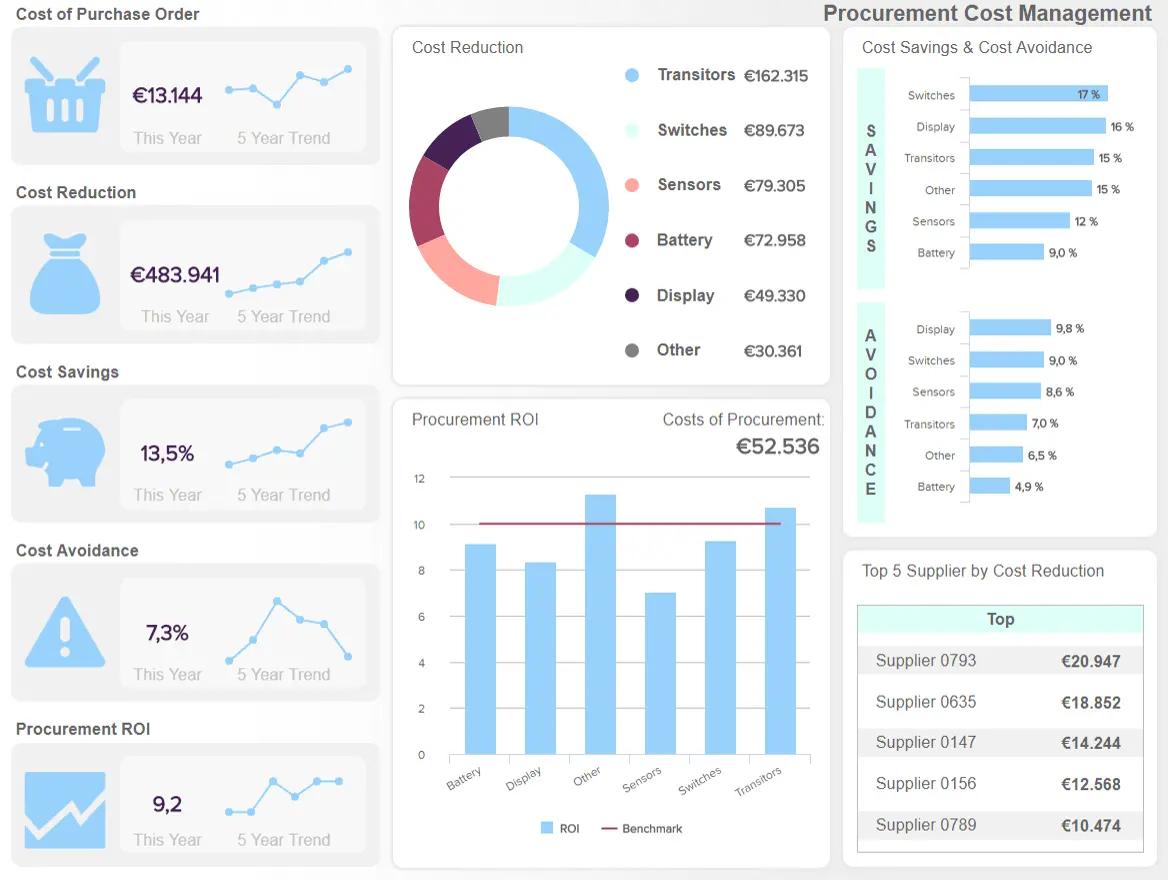Click the Cost Avoidance trend sparkline
The image size is (1168, 880).
coord(288,630)
